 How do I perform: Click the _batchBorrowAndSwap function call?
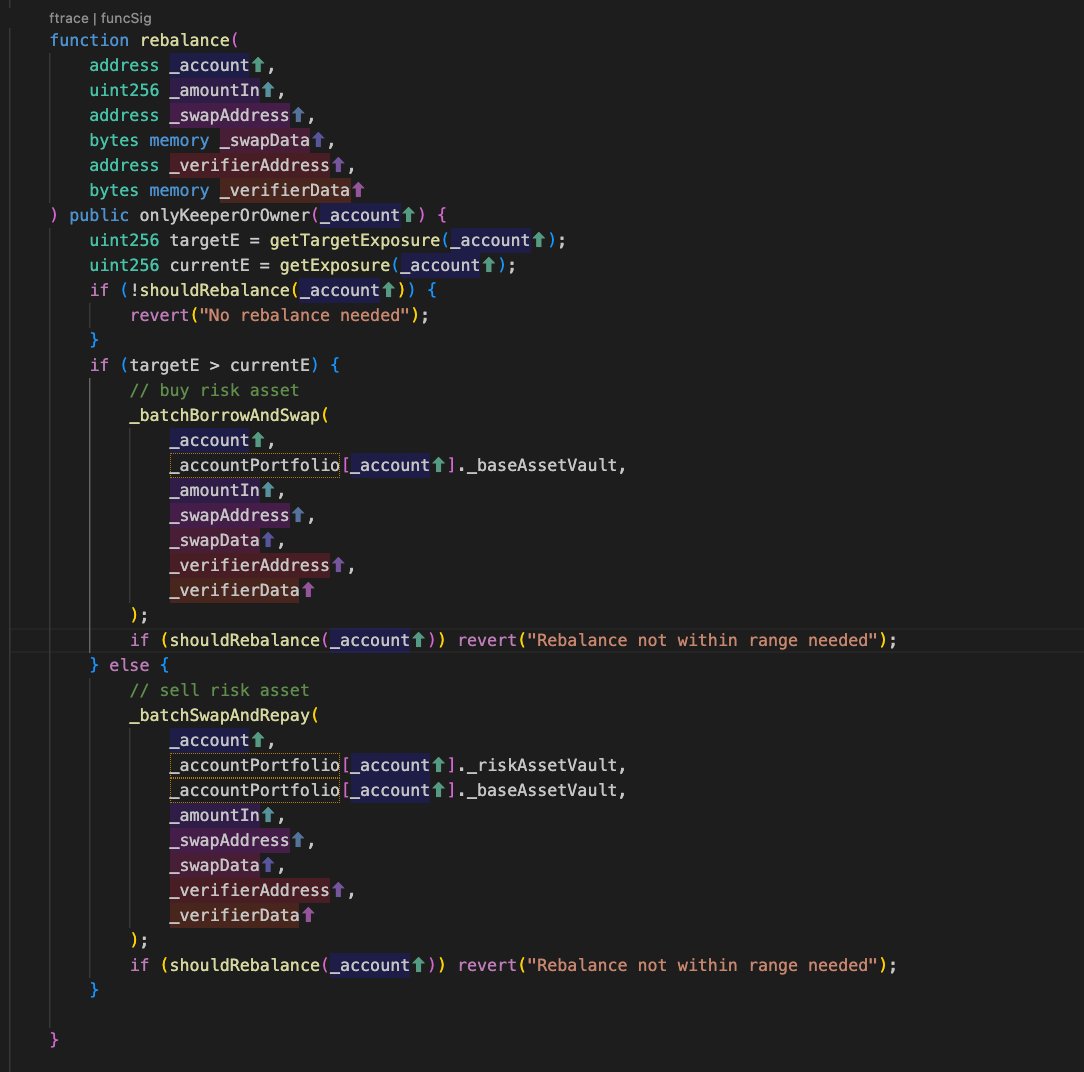[x=225, y=415]
